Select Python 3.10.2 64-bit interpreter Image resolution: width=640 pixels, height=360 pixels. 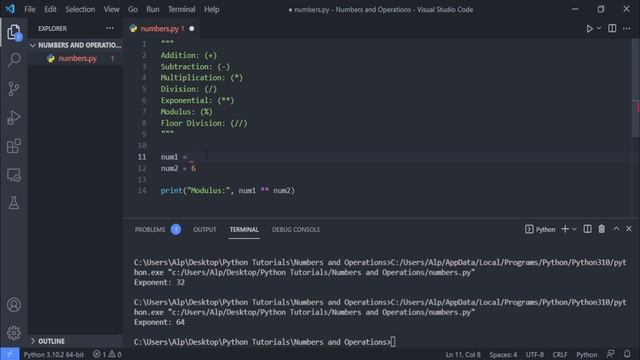[53, 354]
